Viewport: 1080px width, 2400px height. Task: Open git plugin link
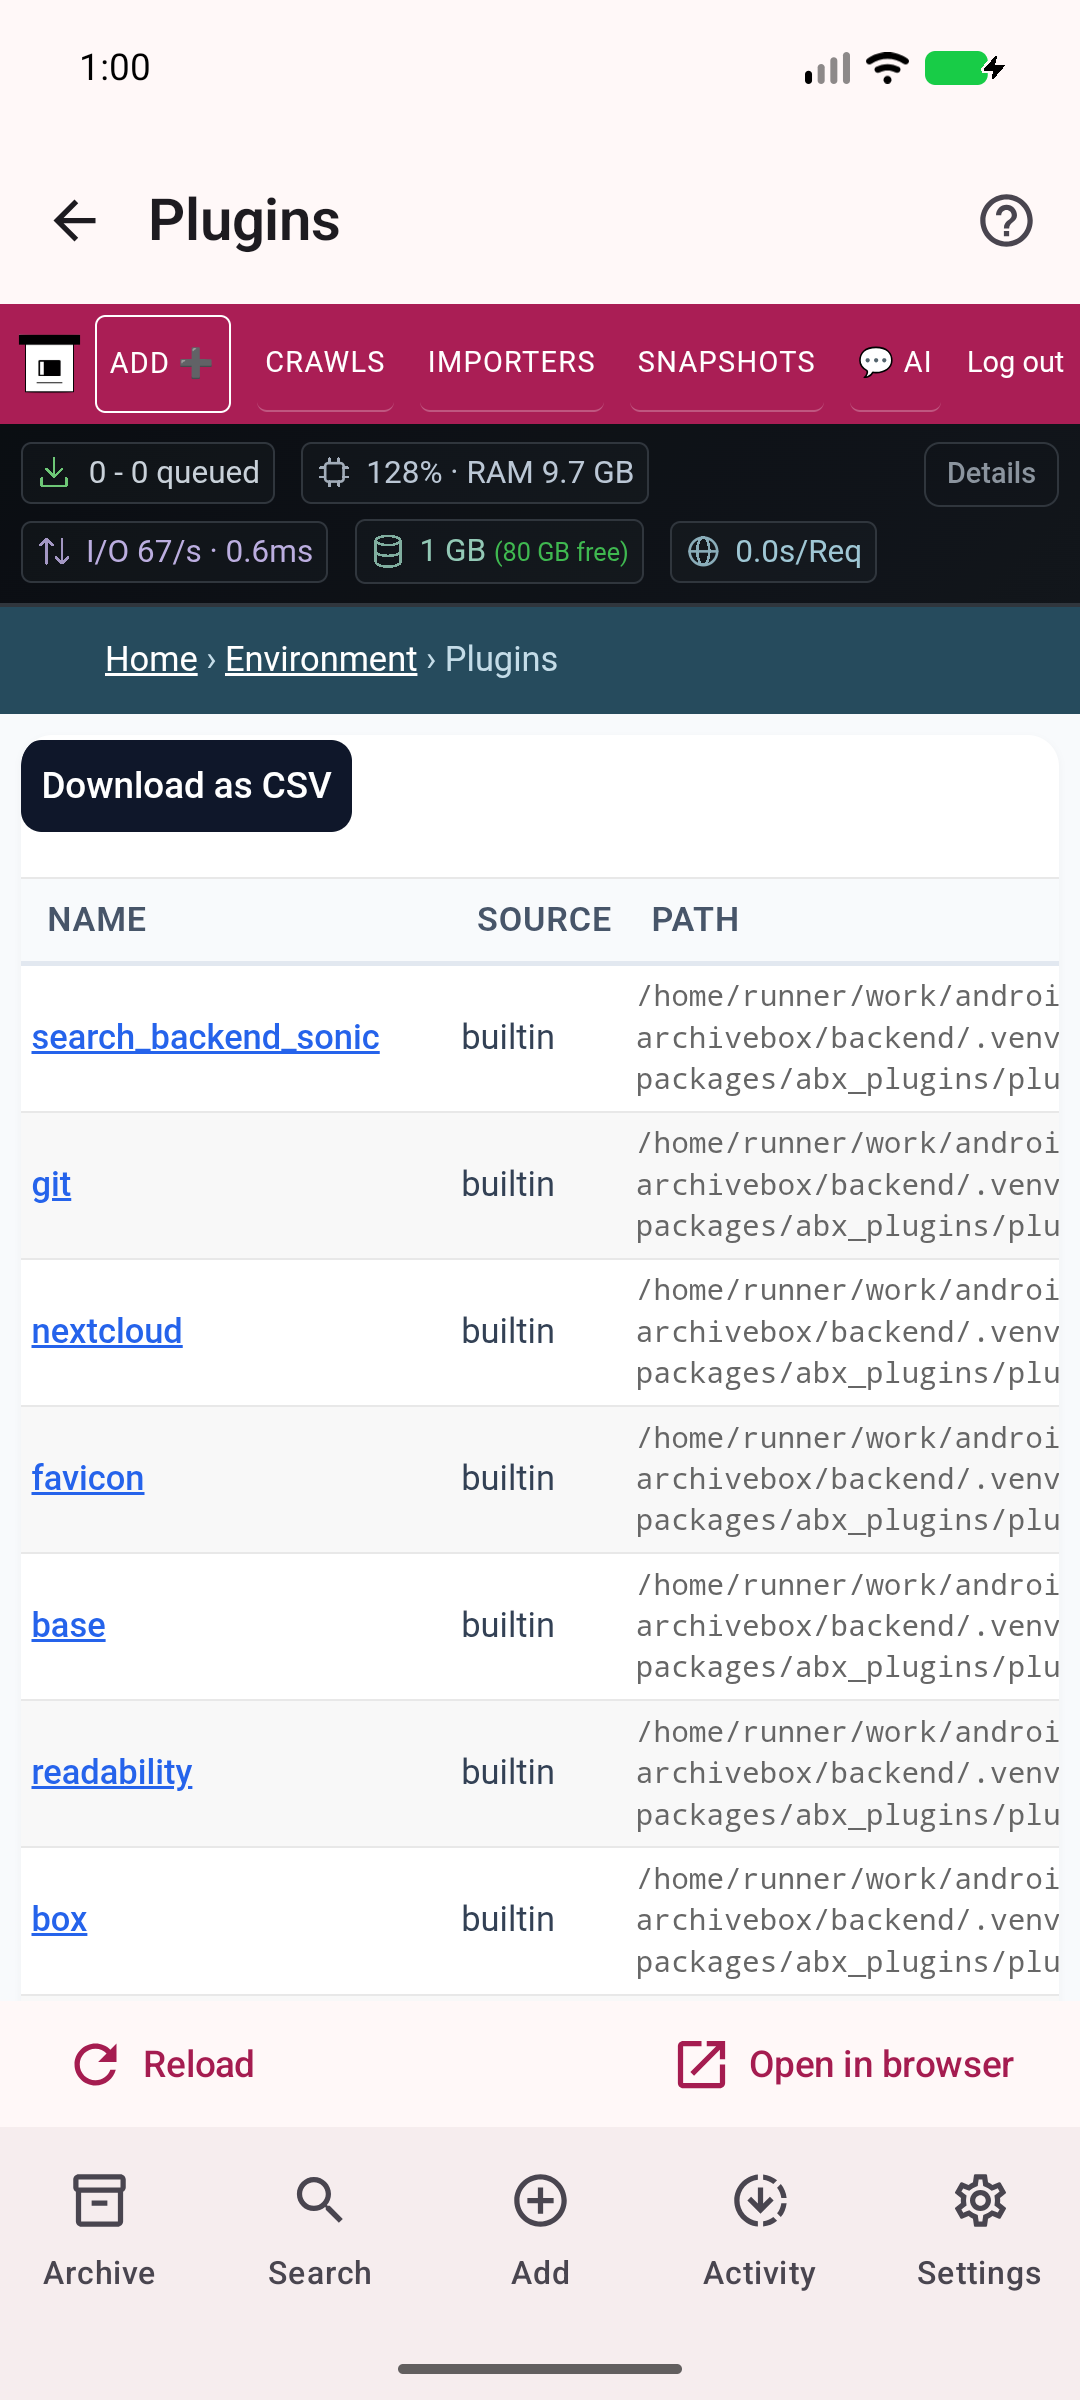[x=51, y=1185]
